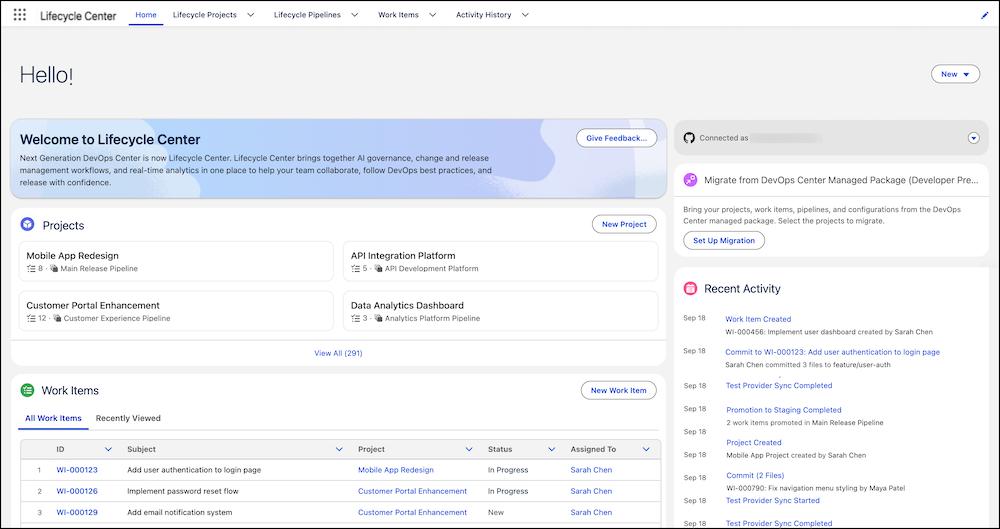Open the Lifecycle Pipelines tab
This screenshot has width=1000, height=529.
[307, 15]
